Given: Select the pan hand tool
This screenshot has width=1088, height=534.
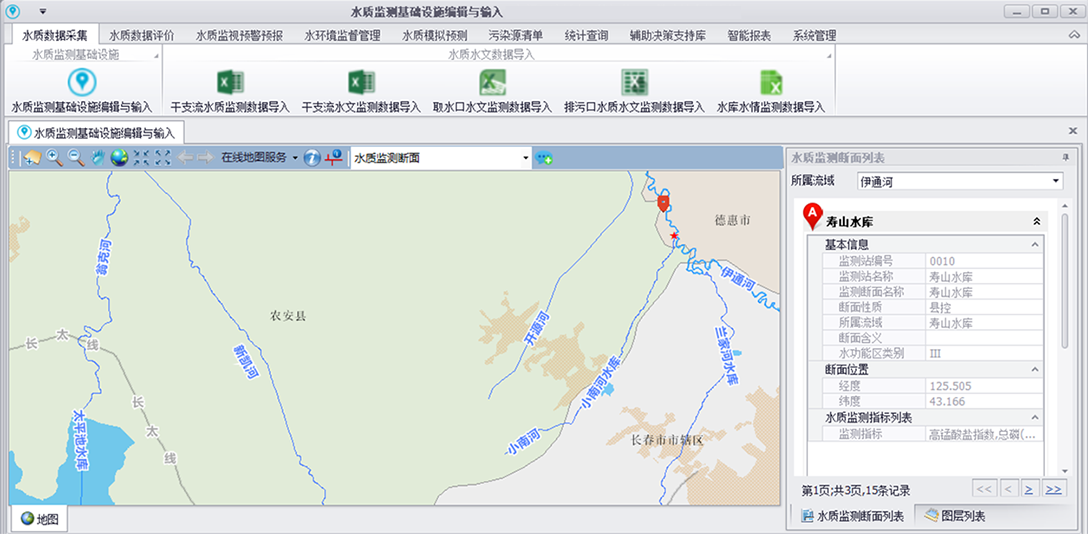Looking at the screenshot, I should pyautogui.click(x=98, y=158).
